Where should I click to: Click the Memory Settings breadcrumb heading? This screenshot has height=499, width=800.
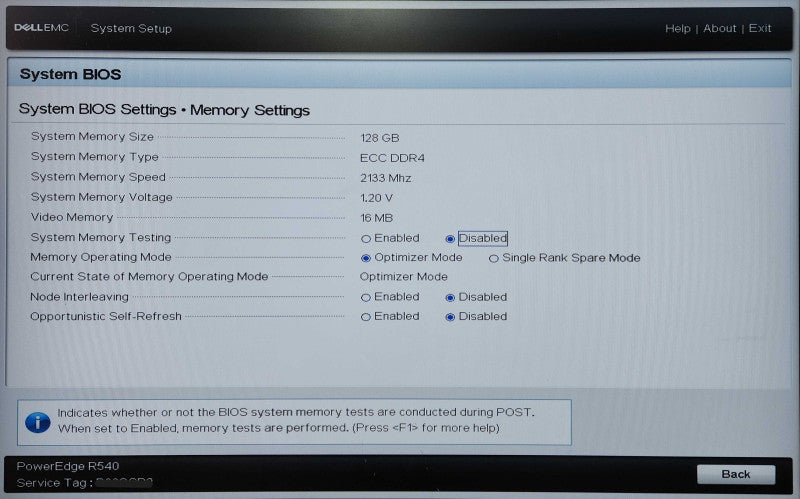pyautogui.click(x=250, y=110)
